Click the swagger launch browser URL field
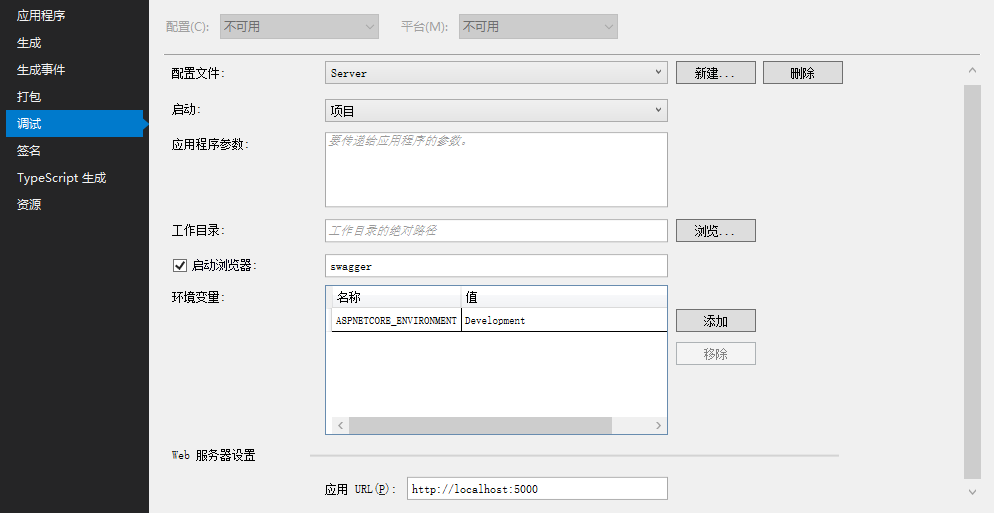The height and width of the screenshot is (513, 994). click(x=496, y=266)
